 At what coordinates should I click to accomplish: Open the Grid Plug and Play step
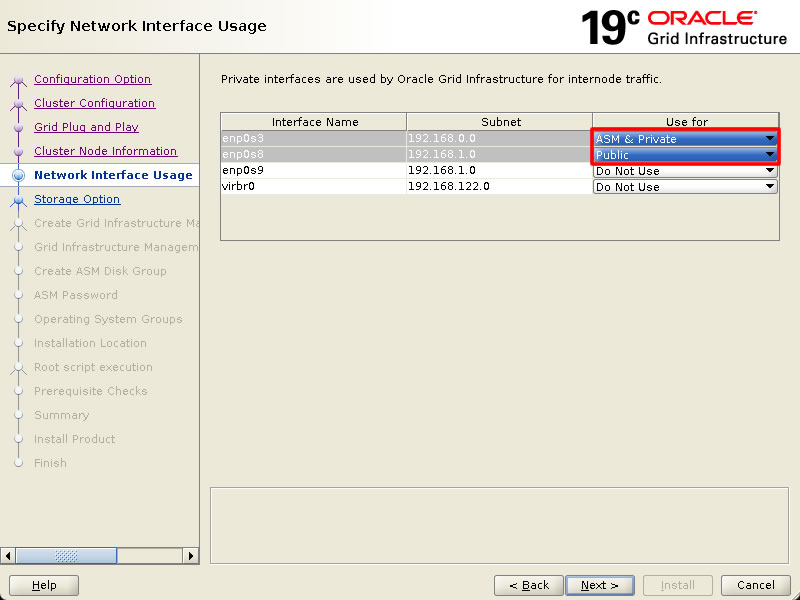pos(86,127)
